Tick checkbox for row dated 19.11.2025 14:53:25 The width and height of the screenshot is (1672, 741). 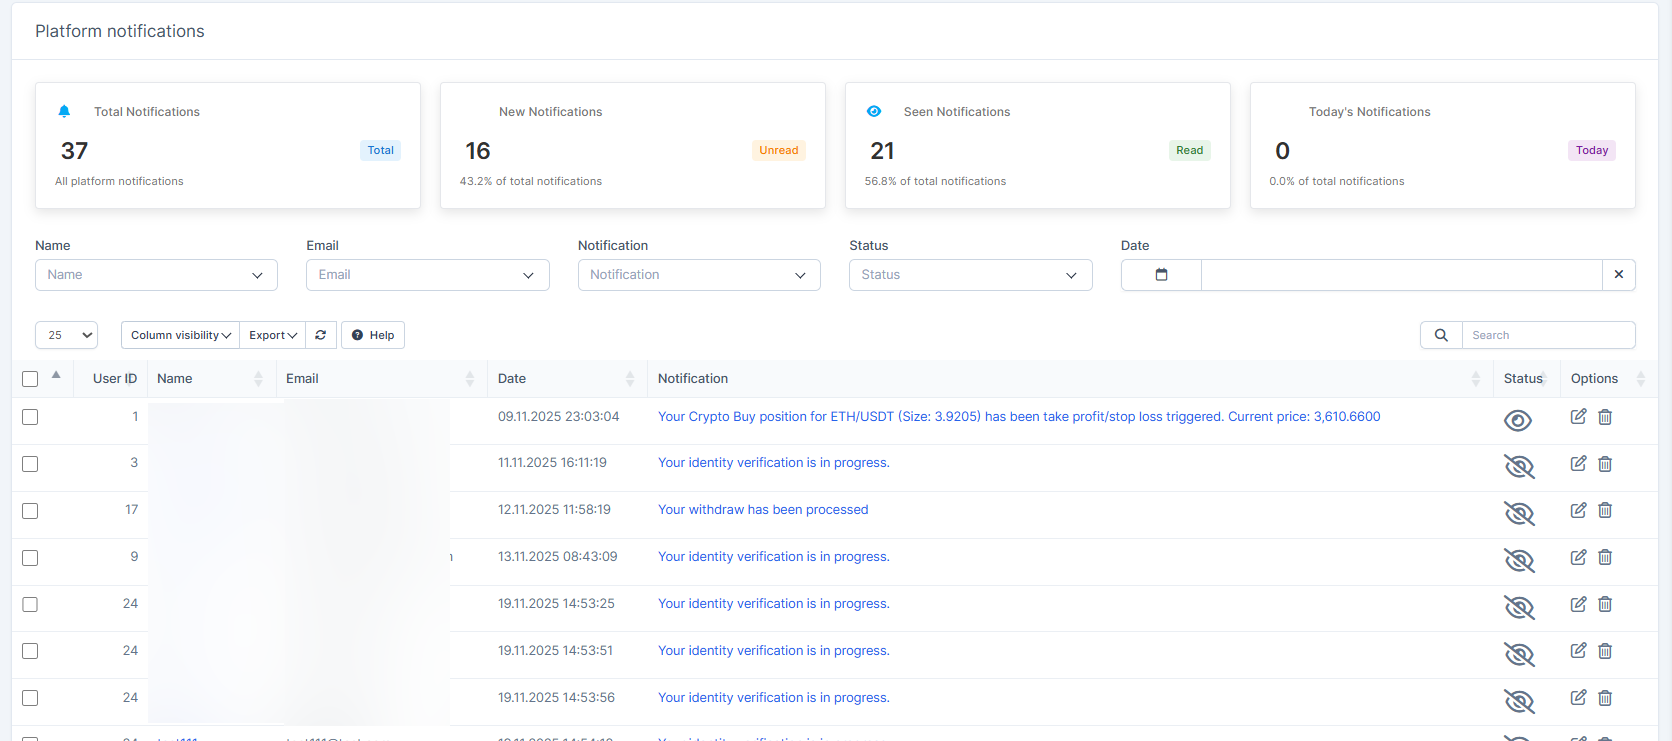coord(30,605)
